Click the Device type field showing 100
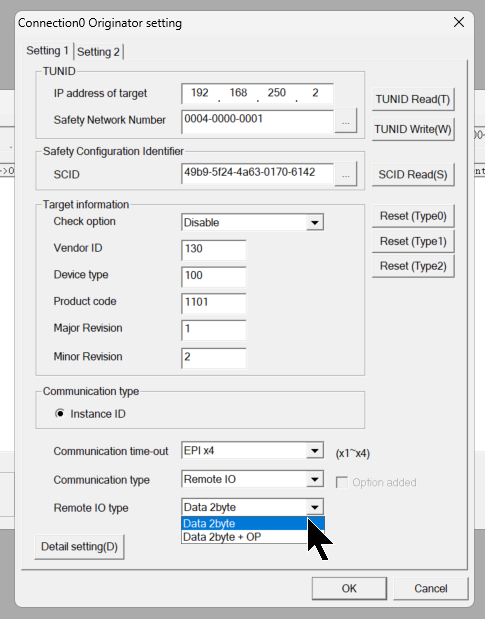Screen dimensions: 485x619 pos(213,277)
